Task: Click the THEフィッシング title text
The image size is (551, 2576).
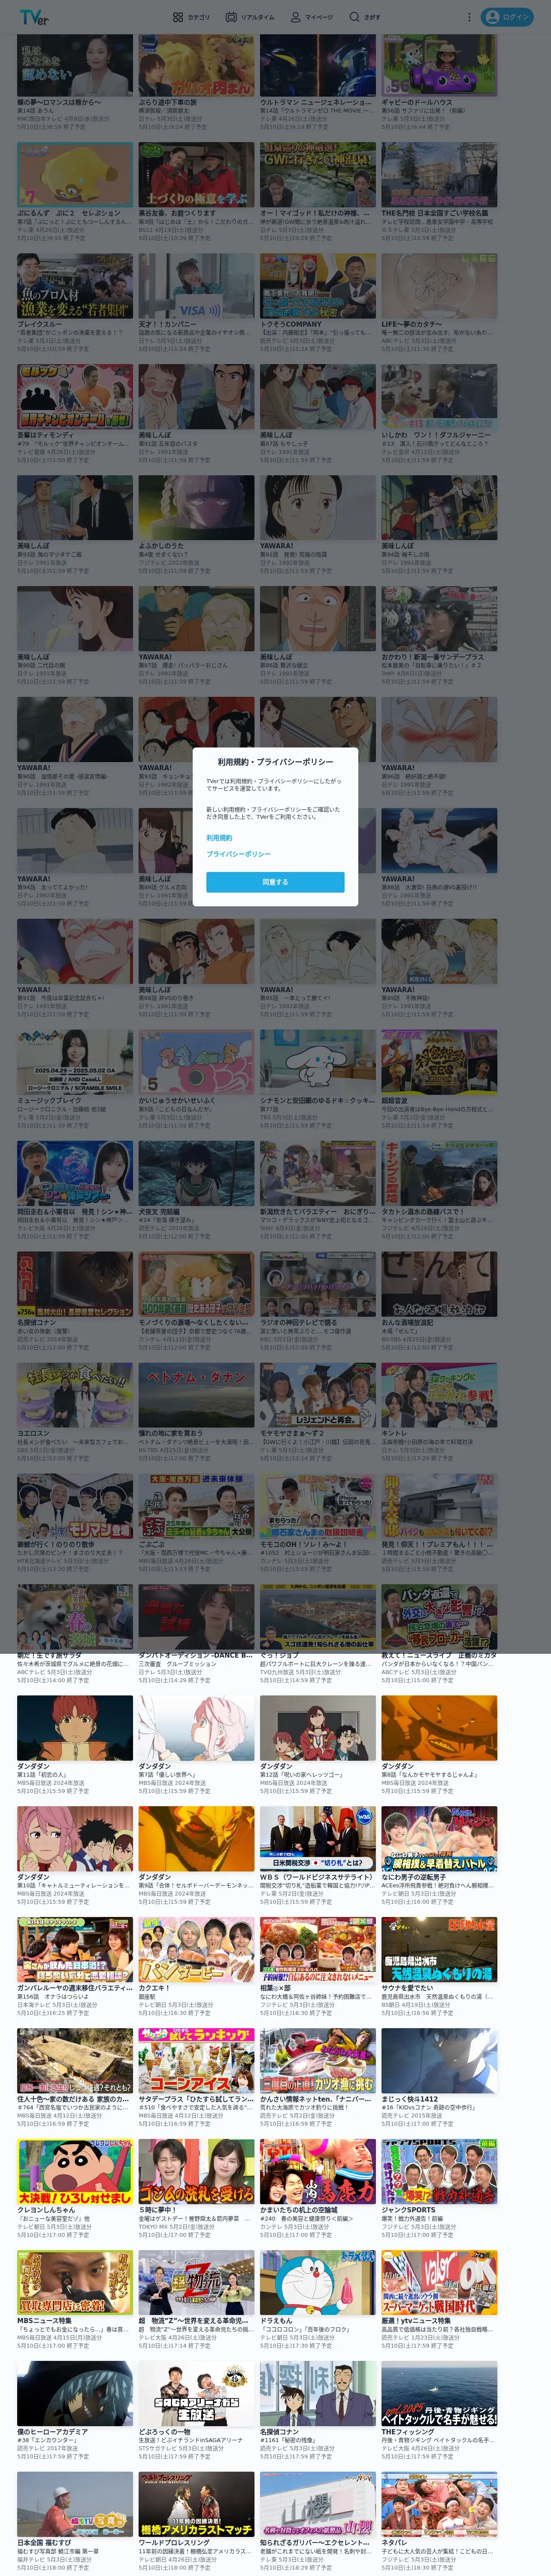Action: [x=408, y=2432]
